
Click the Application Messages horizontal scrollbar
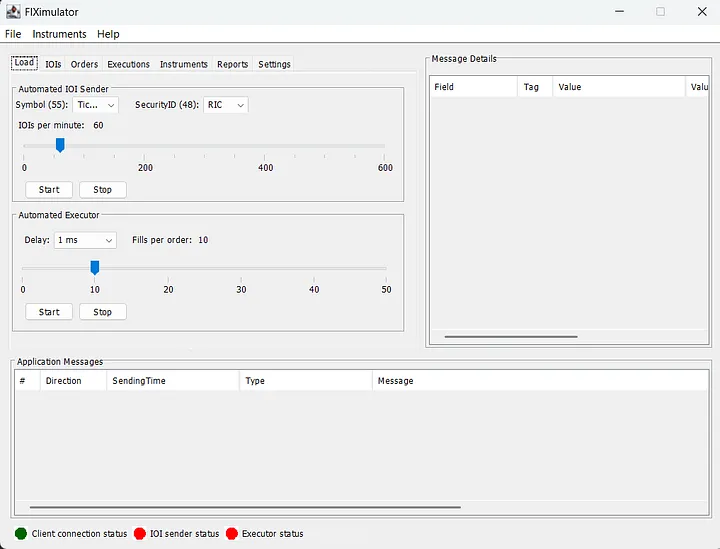coord(245,507)
